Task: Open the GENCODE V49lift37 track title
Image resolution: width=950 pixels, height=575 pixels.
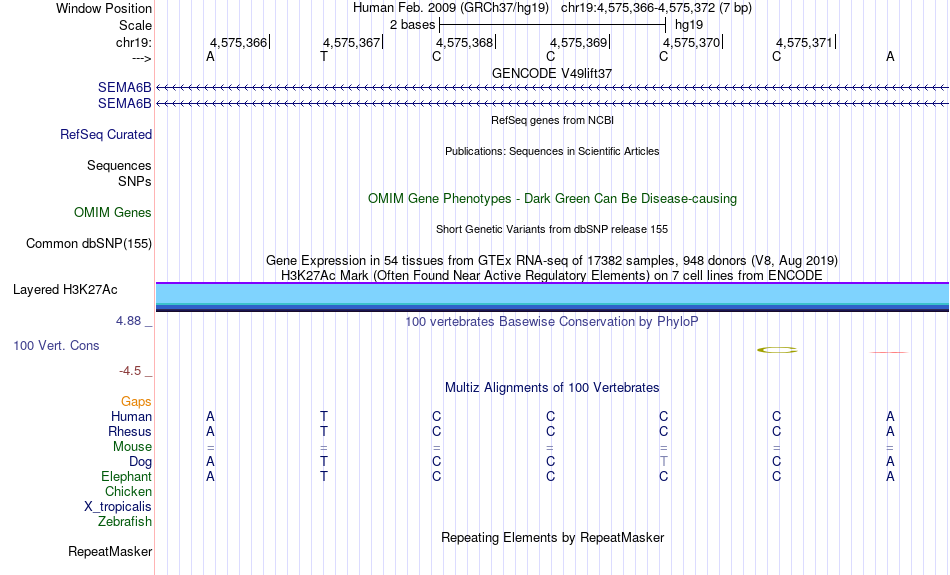Action: click(x=552, y=73)
